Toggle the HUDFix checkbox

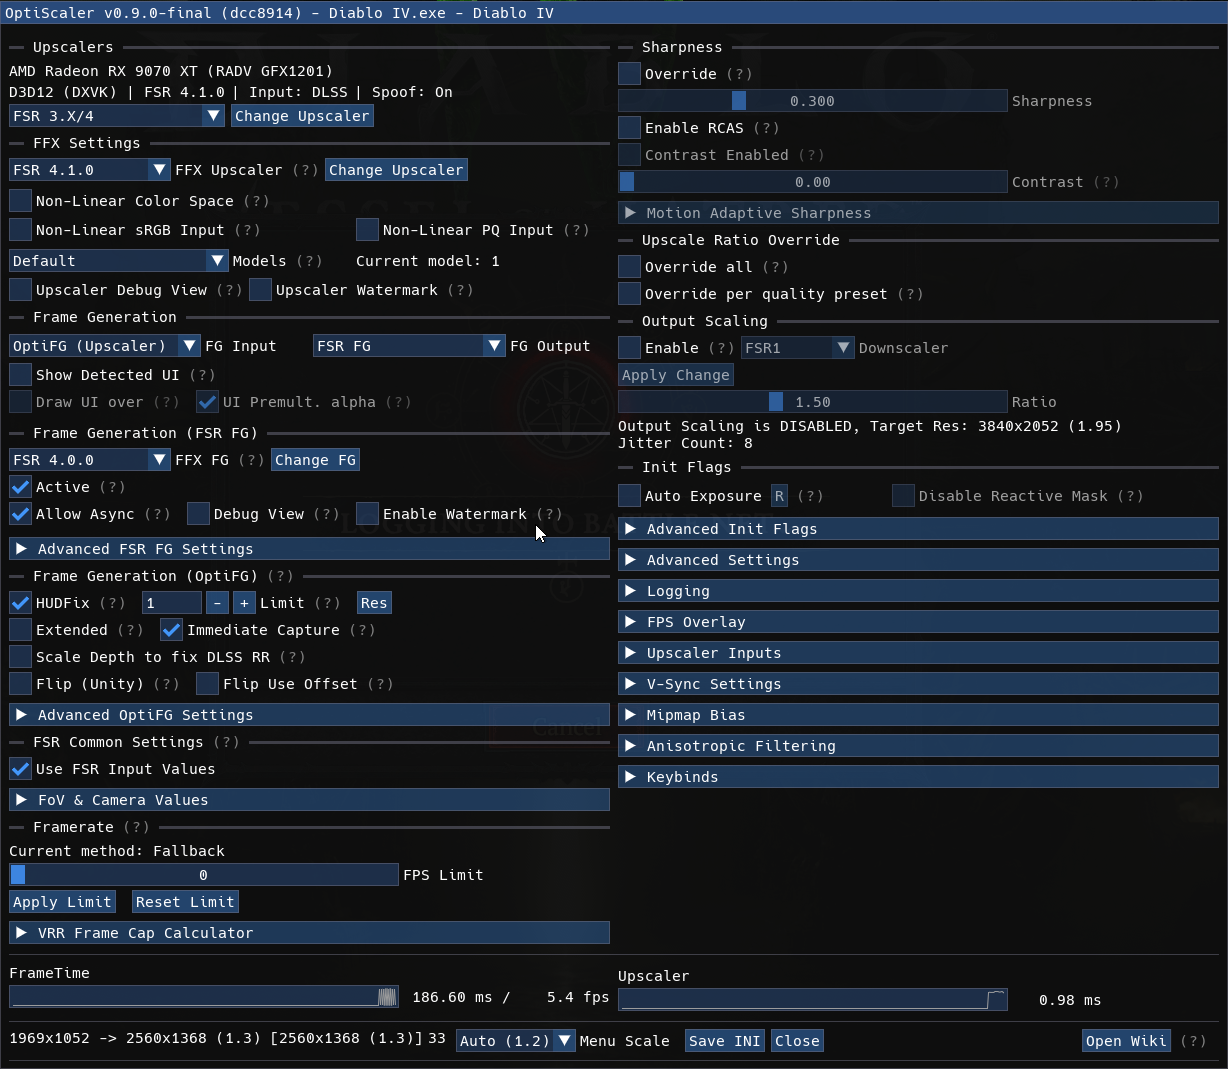coord(20,603)
